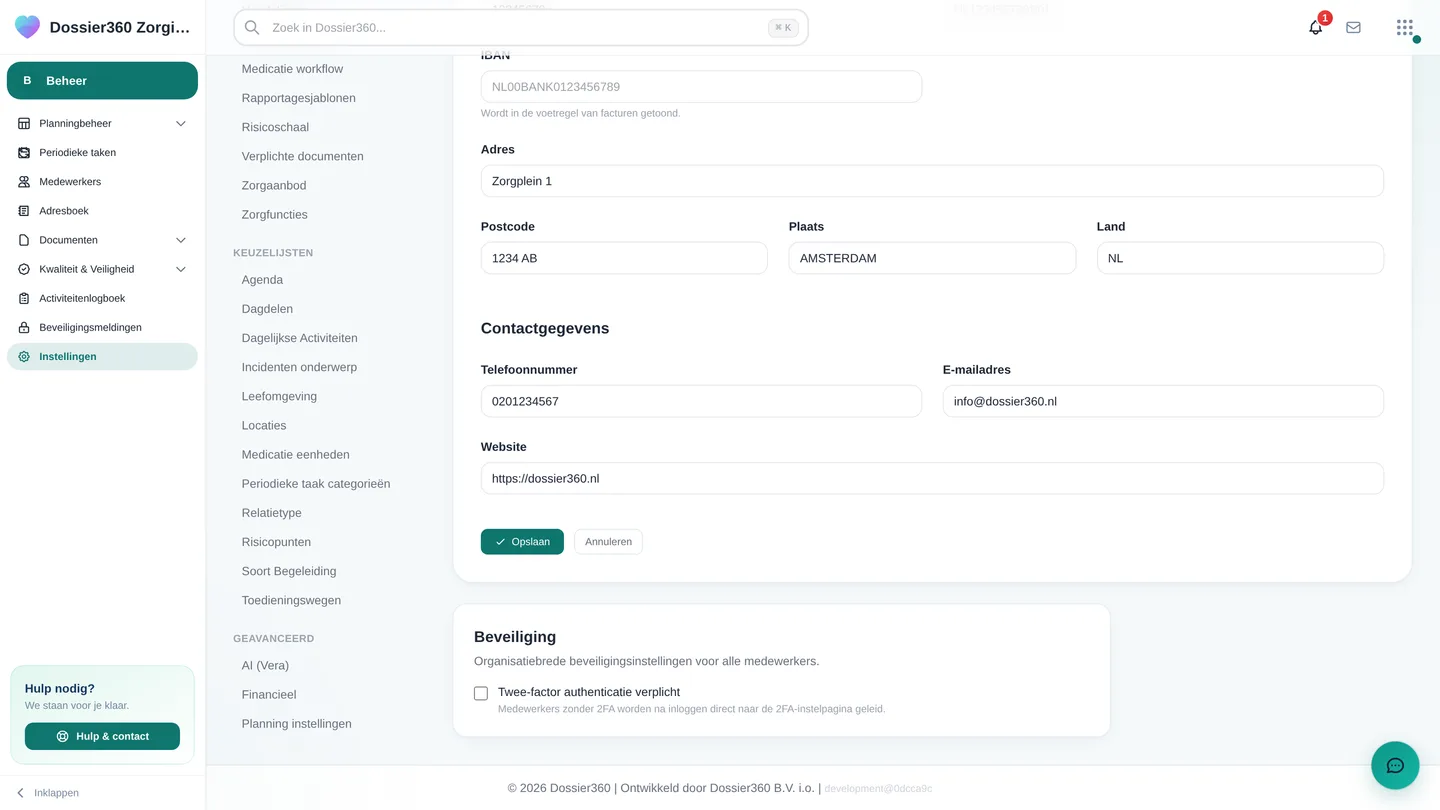The image size is (1440, 810).
Task: Click the Hulp & contact button
Action: 102,736
